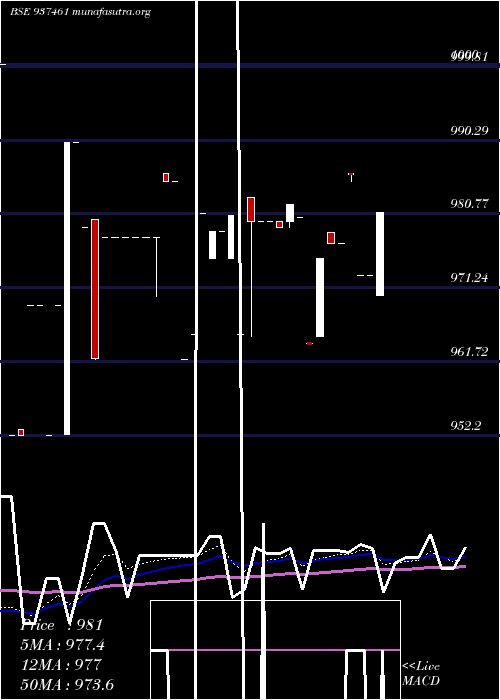
Task: Click the 990.29 price level label
Action: coord(469,131)
